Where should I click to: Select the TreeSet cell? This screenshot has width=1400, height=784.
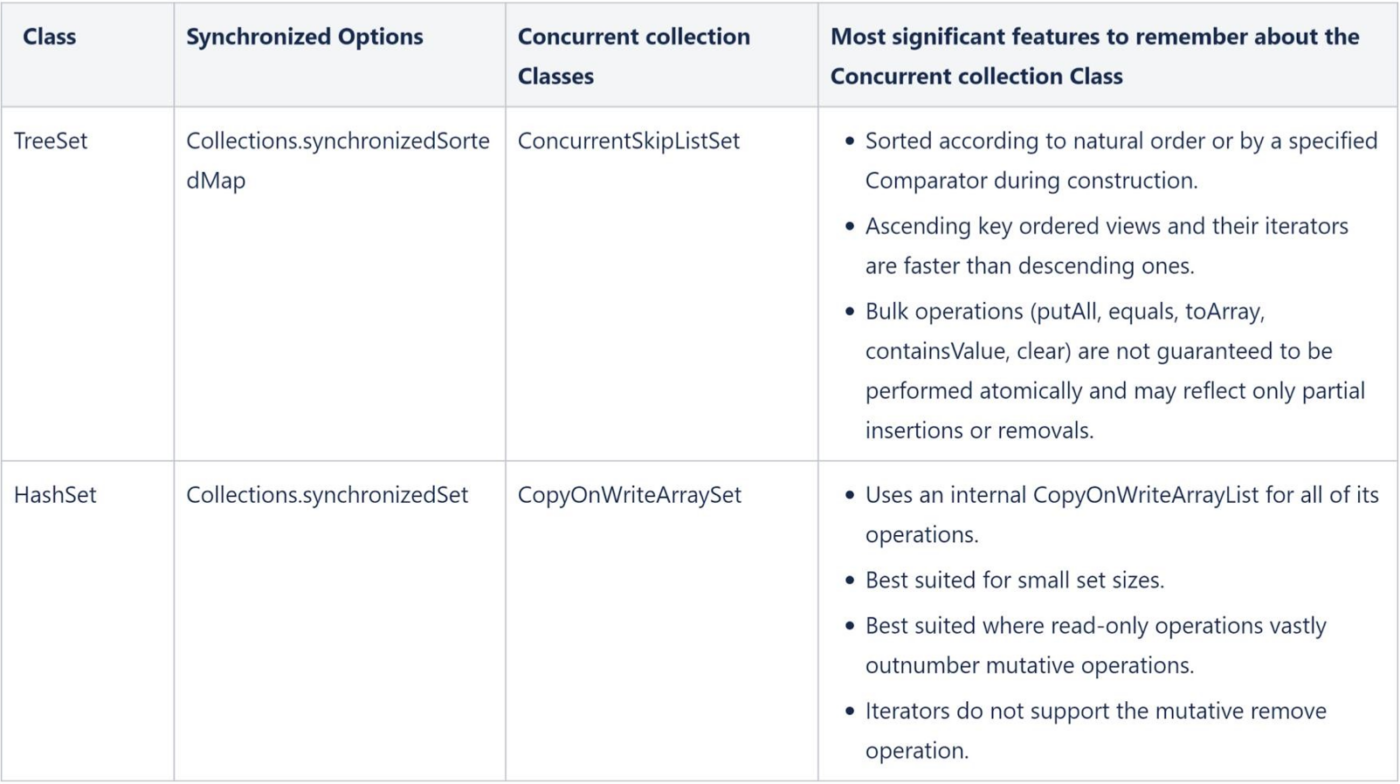click(x=50, y=141)
